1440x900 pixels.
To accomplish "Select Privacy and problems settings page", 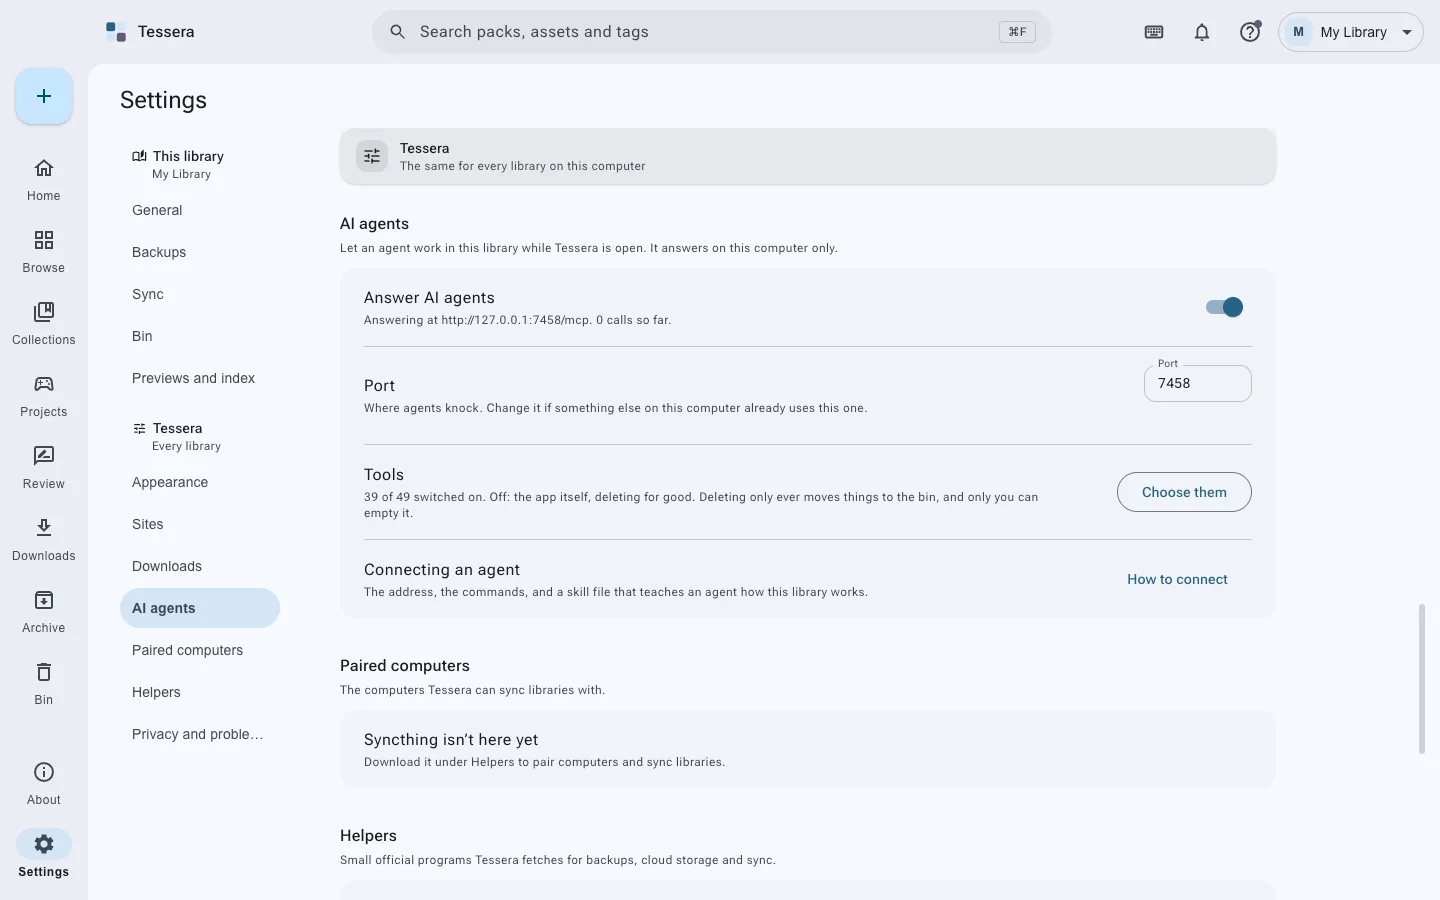I will coord(200,734).
